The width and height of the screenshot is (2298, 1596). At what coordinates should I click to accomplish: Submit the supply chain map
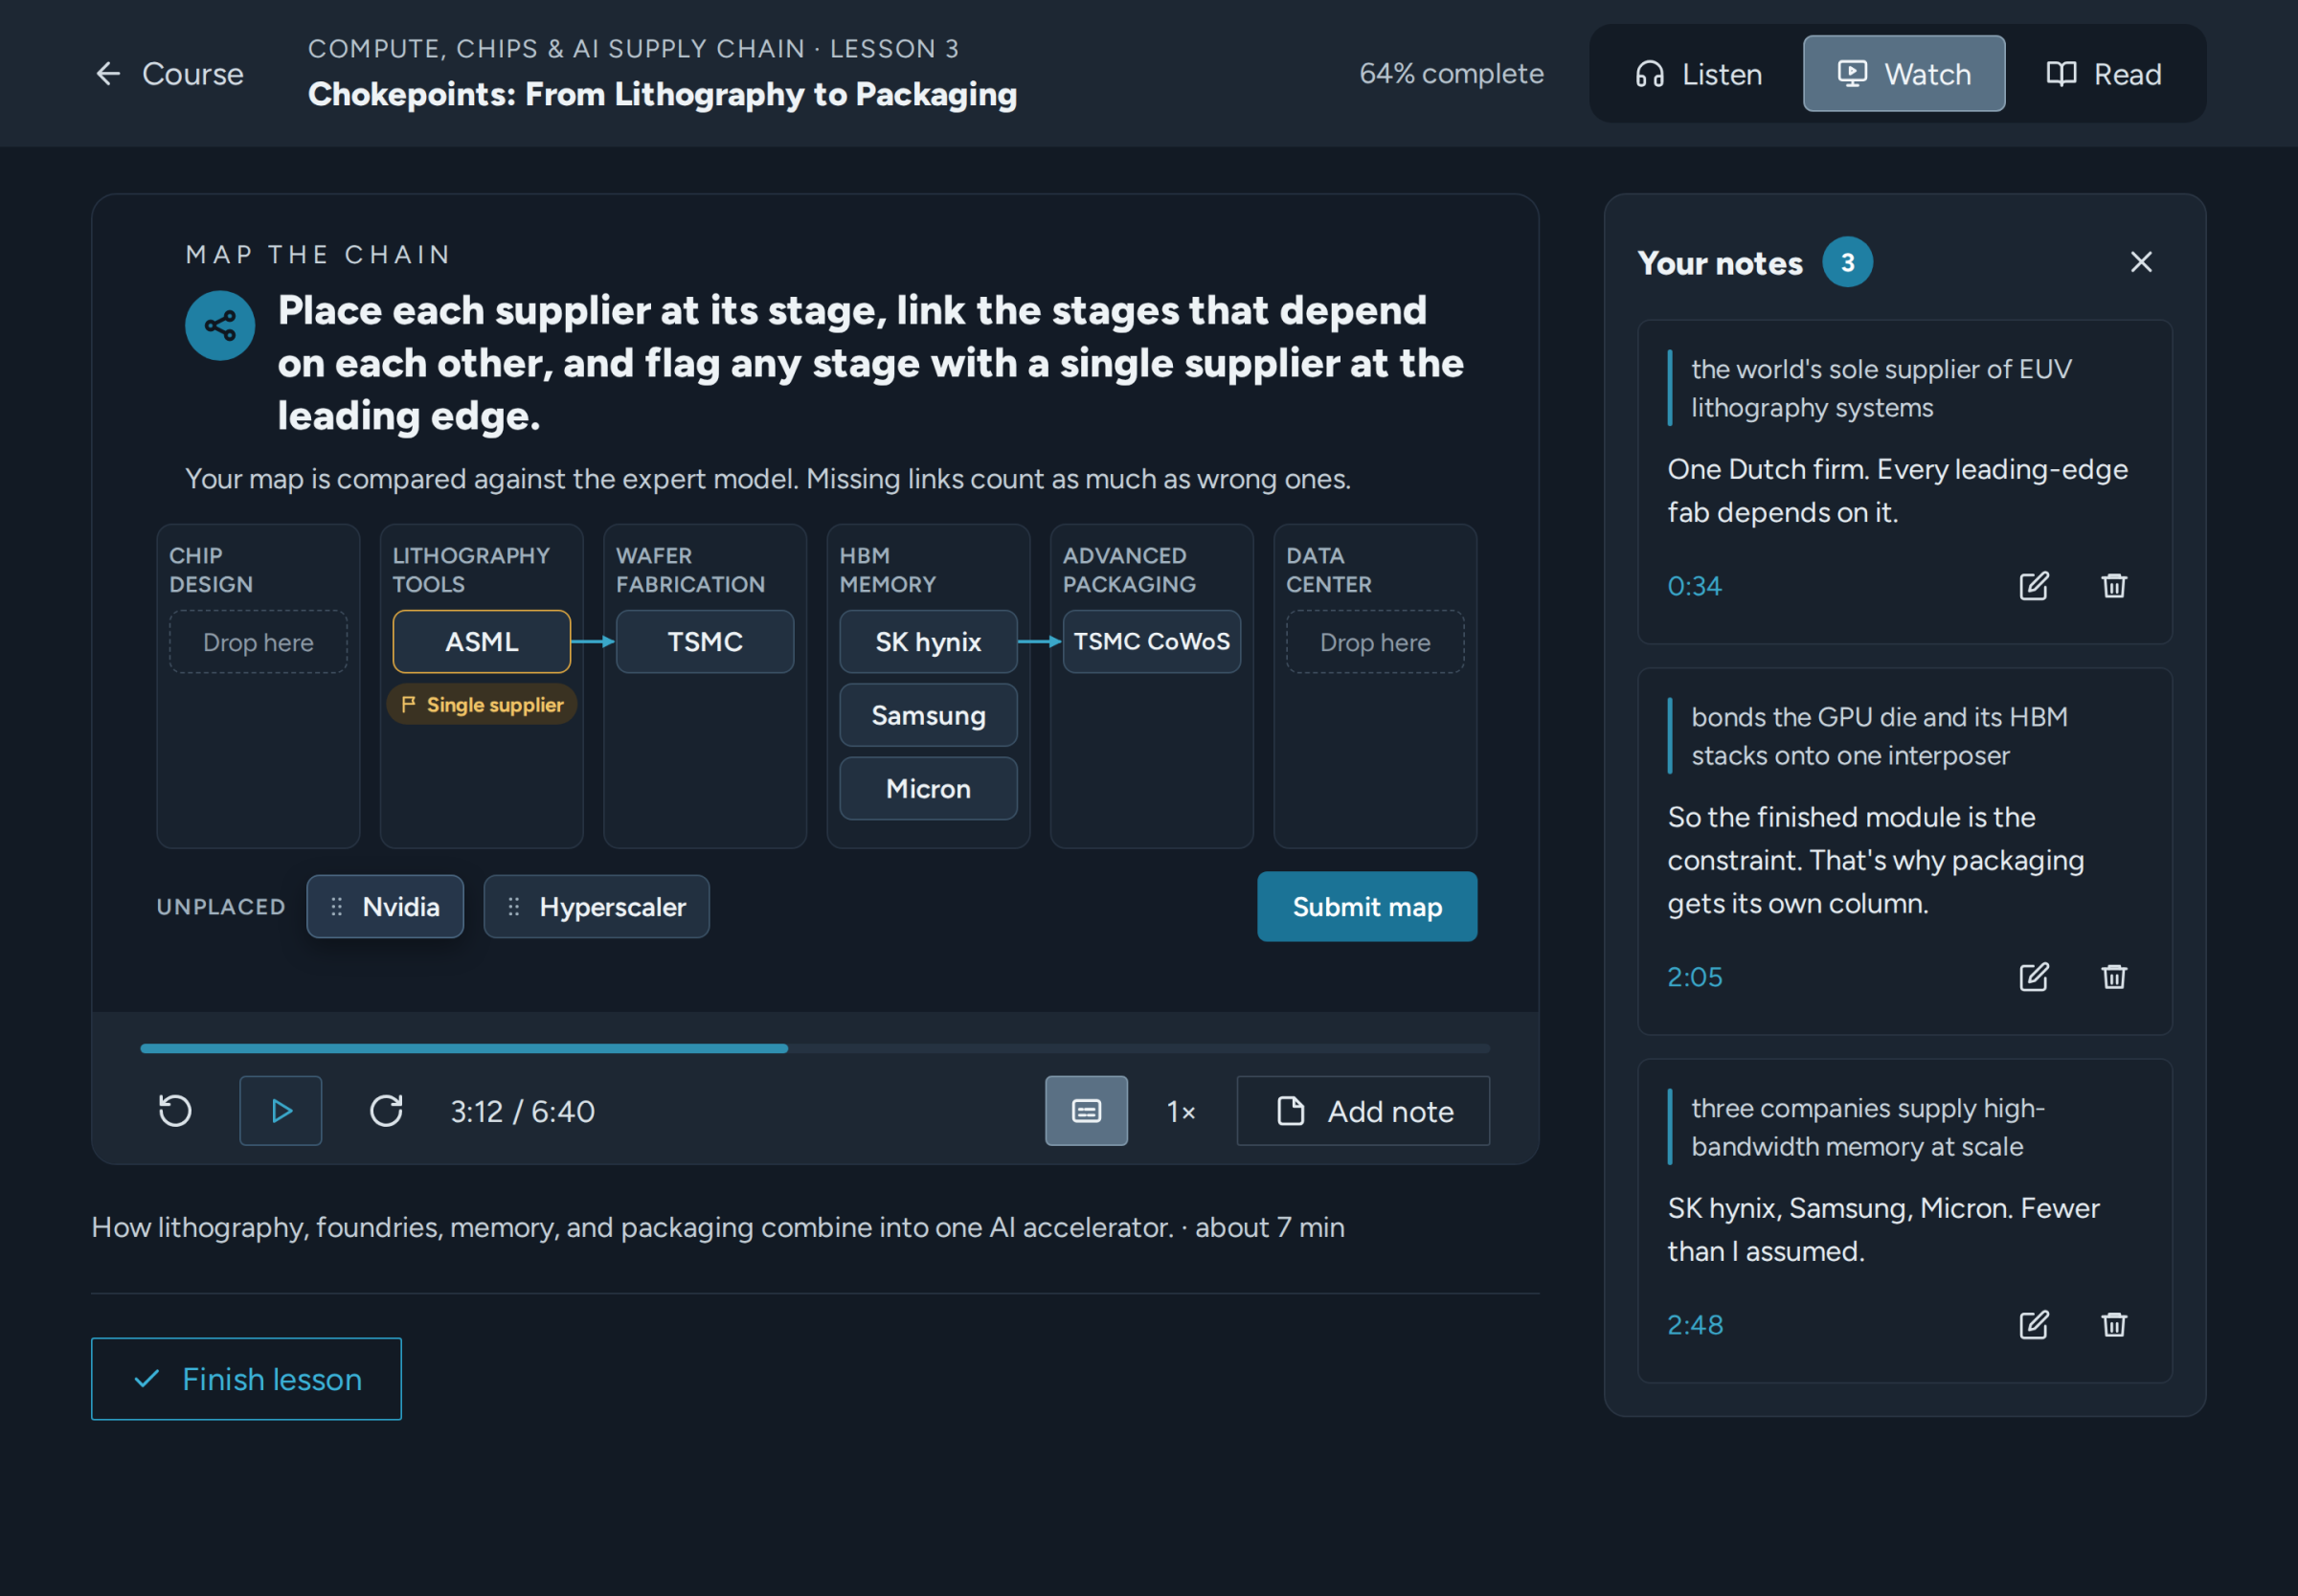point(1367,907)
